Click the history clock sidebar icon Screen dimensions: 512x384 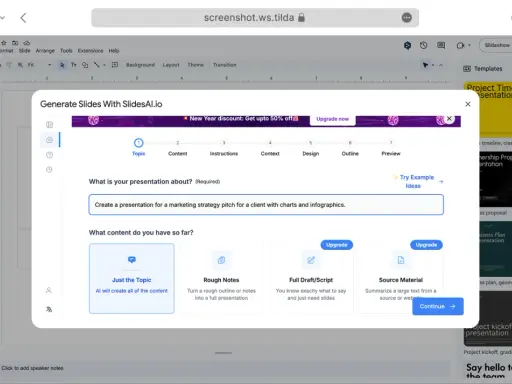(x=49, y=170)
